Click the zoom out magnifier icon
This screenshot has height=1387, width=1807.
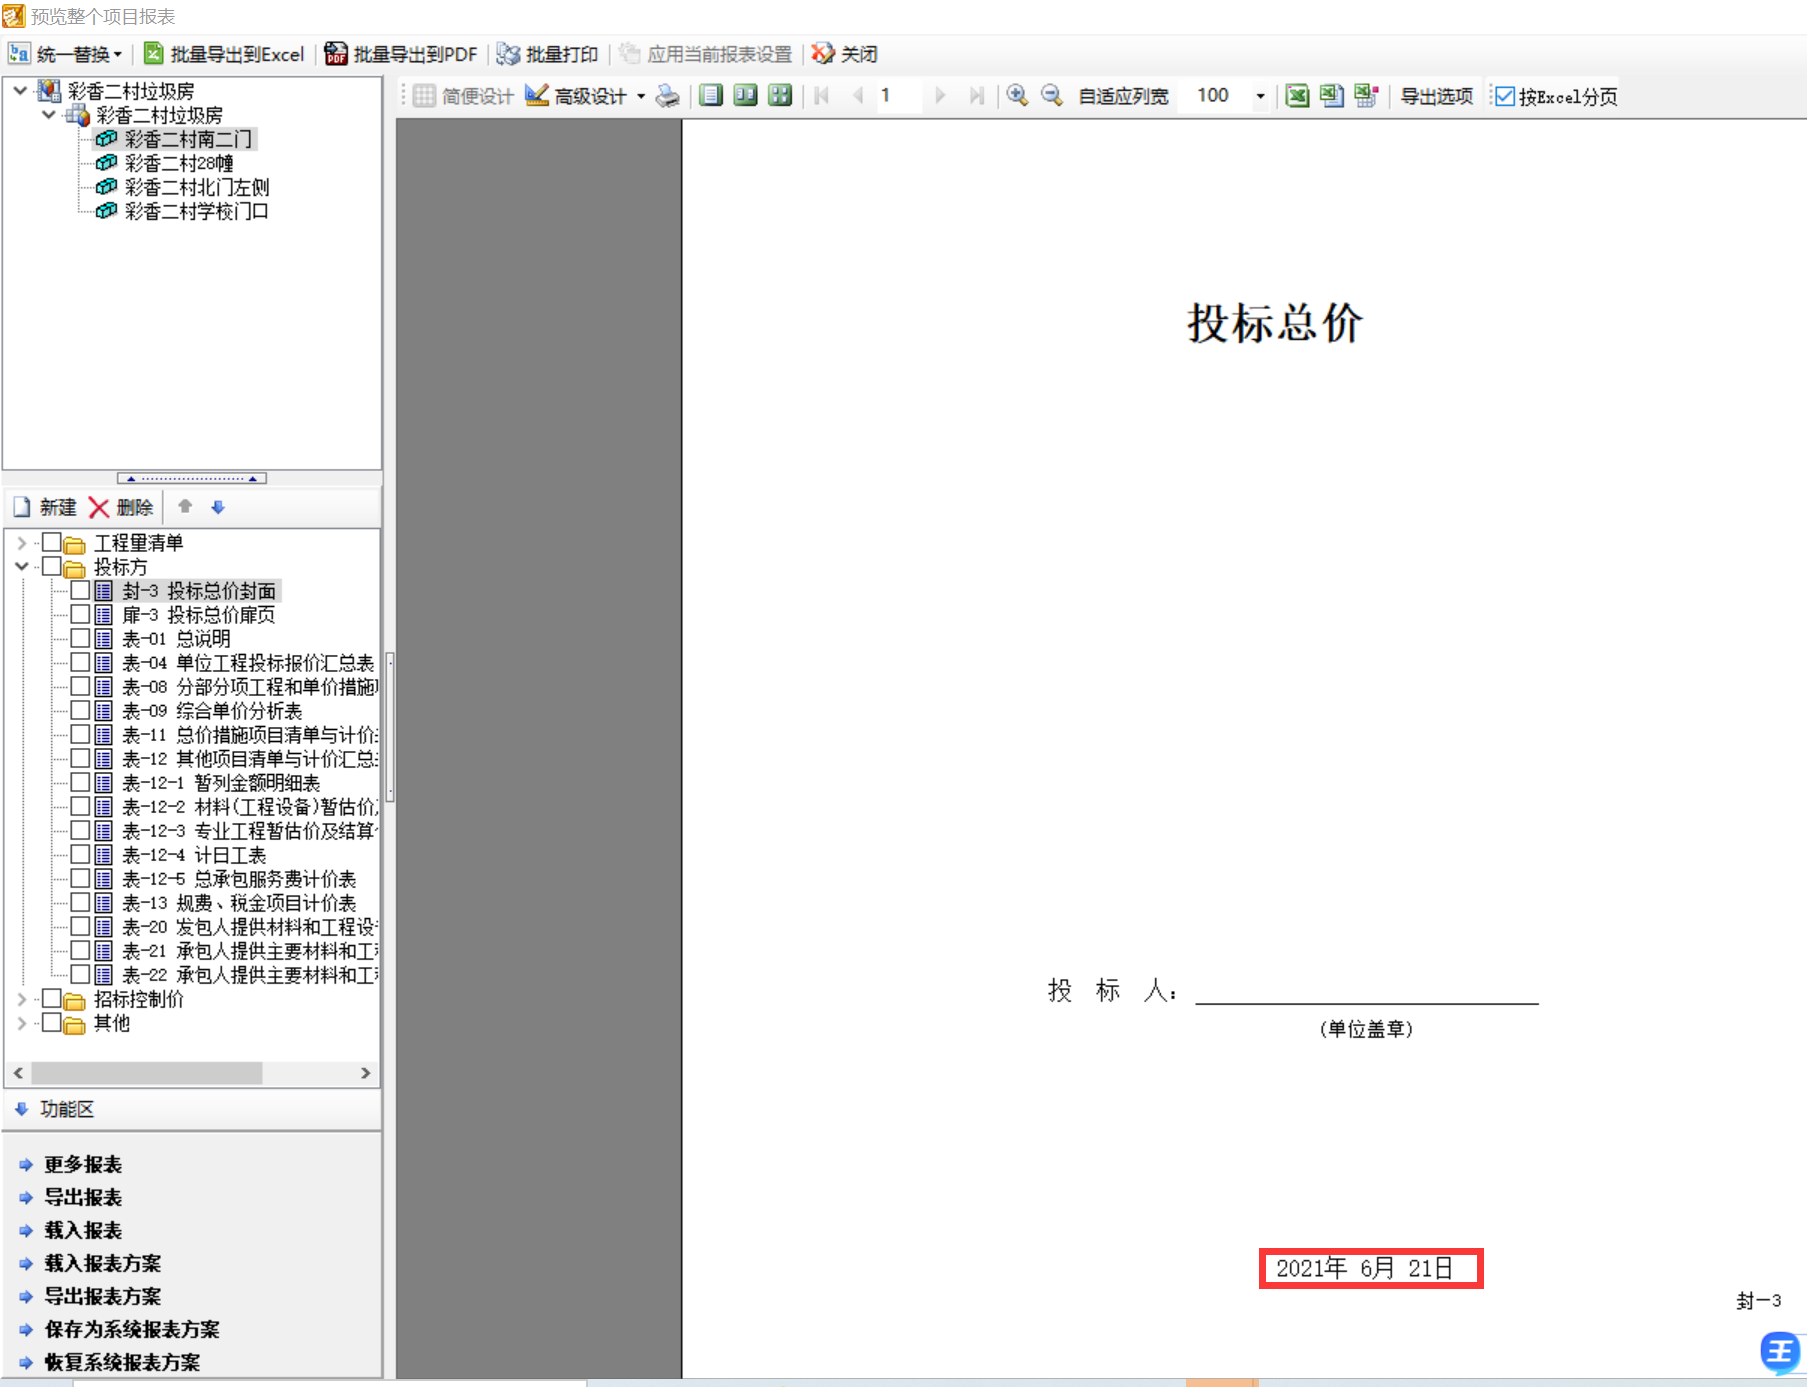(1052, 95)
